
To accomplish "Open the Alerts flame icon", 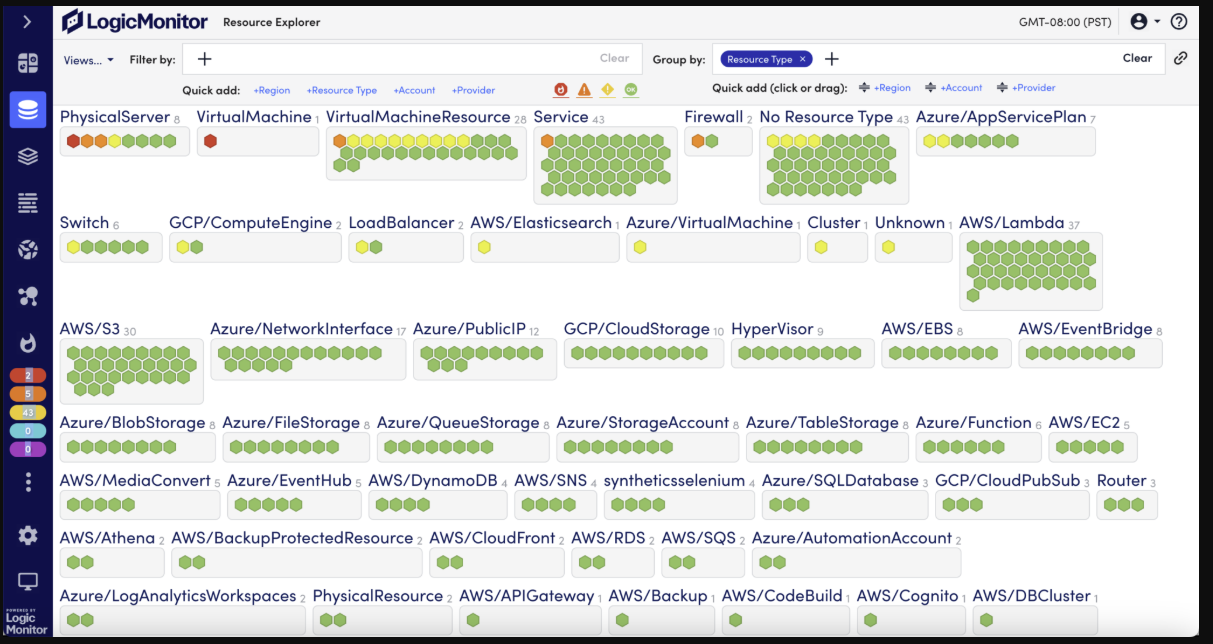I will point(28,343).
